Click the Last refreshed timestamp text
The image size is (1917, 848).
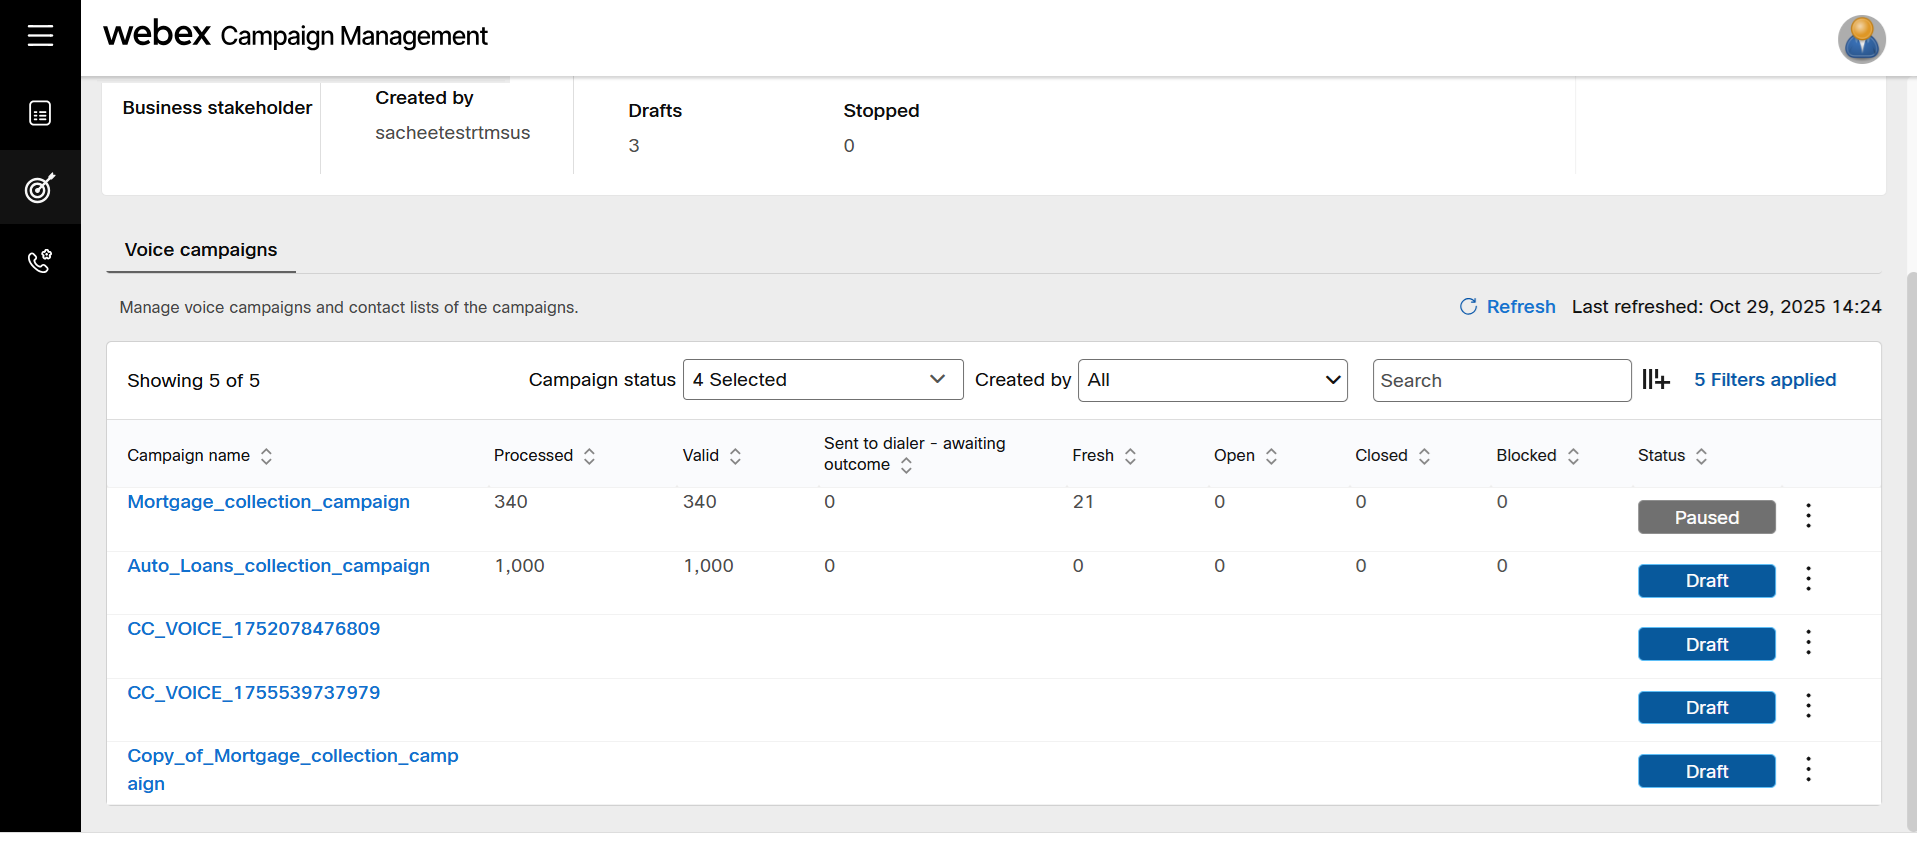coord(1726,307)
